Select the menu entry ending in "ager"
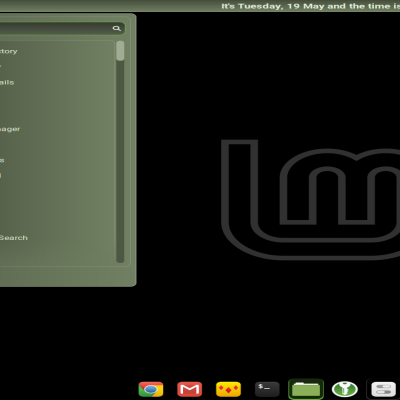The image size is (400, 400). point(10,129)
